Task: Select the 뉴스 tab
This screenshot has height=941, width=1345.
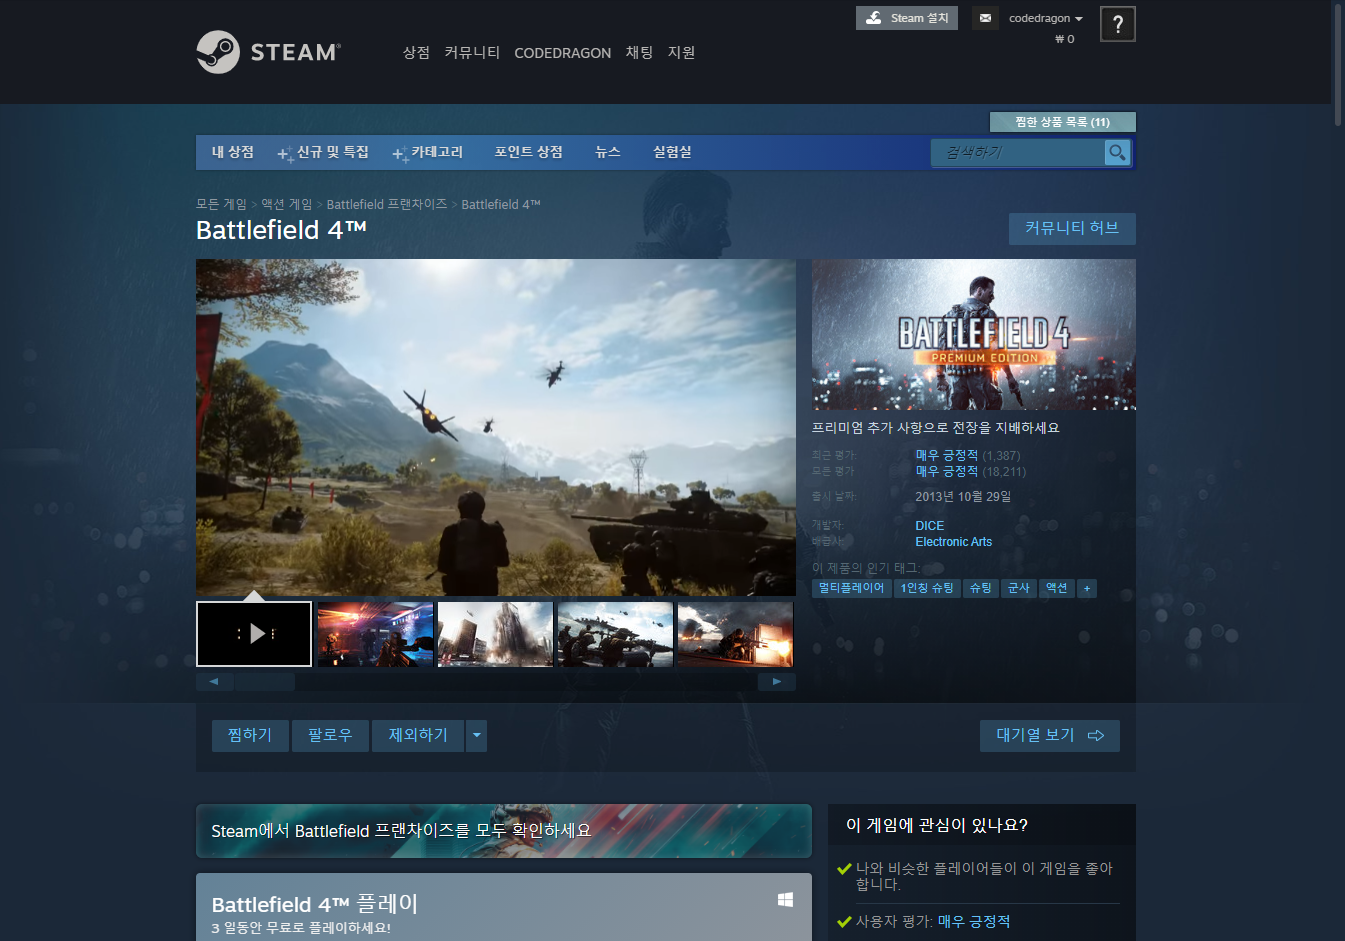Action: 608,152
